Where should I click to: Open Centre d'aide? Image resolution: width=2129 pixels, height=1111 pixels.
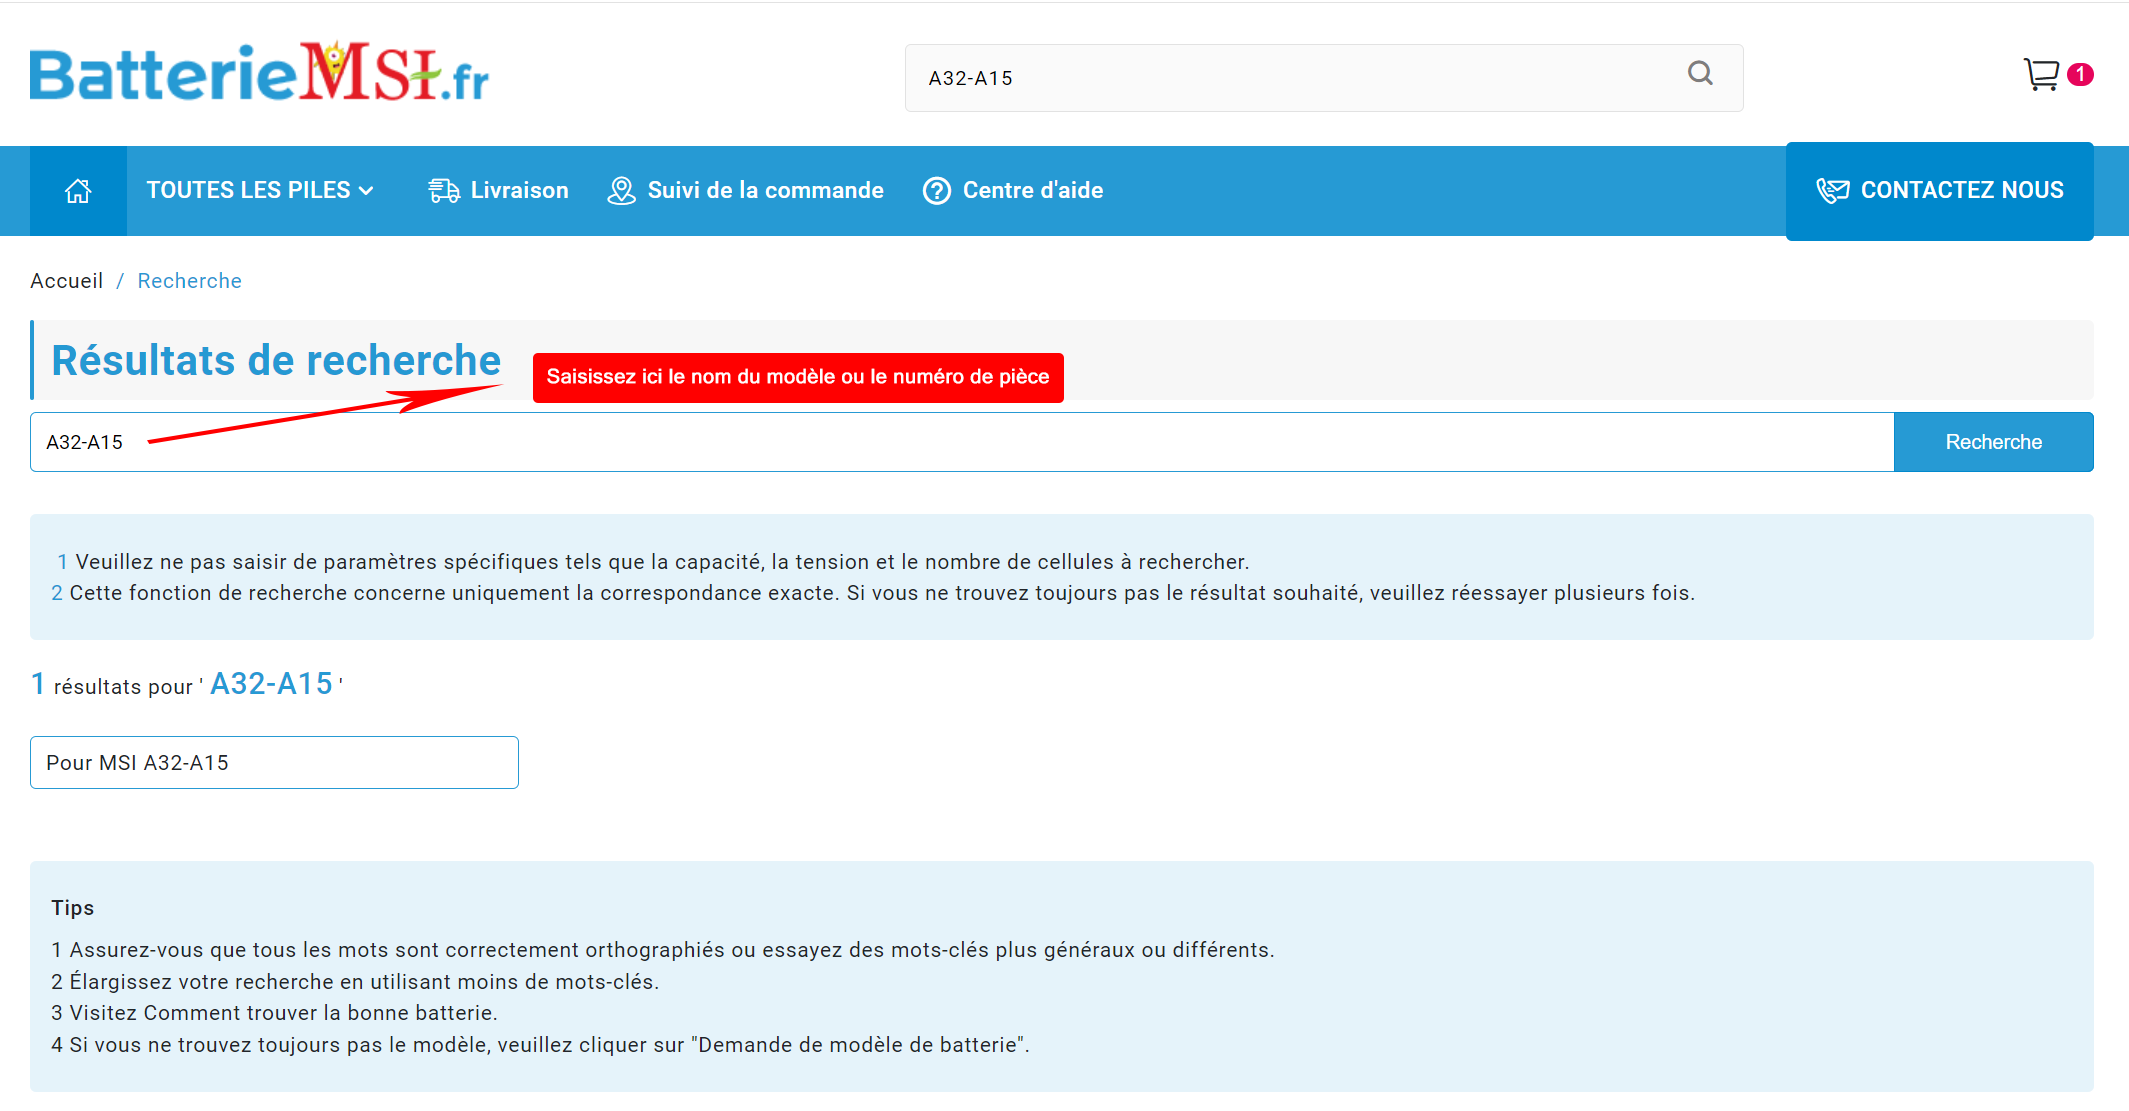(1013, 190)
